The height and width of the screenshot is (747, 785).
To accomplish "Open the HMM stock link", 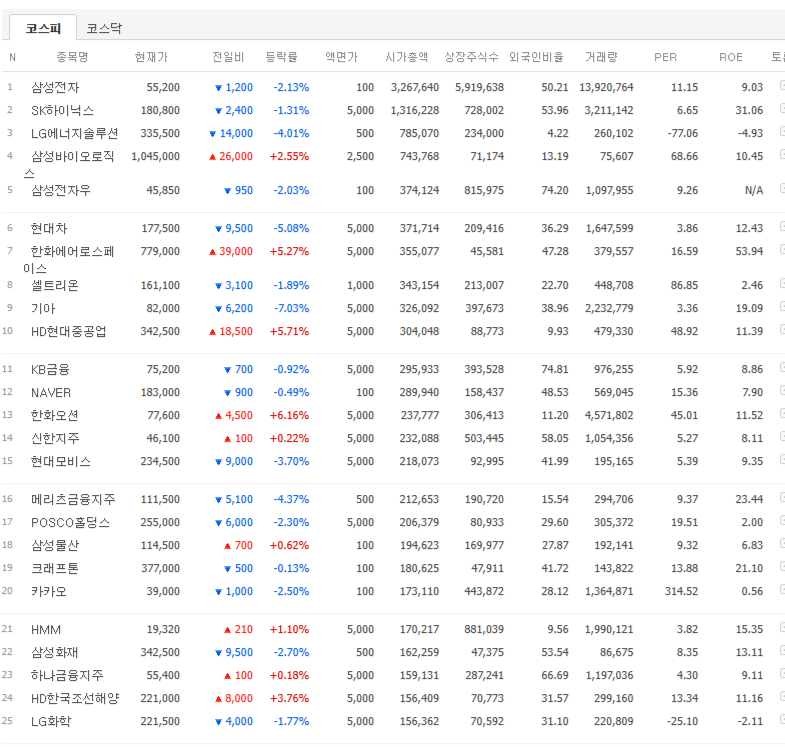I will pos(46,630).
